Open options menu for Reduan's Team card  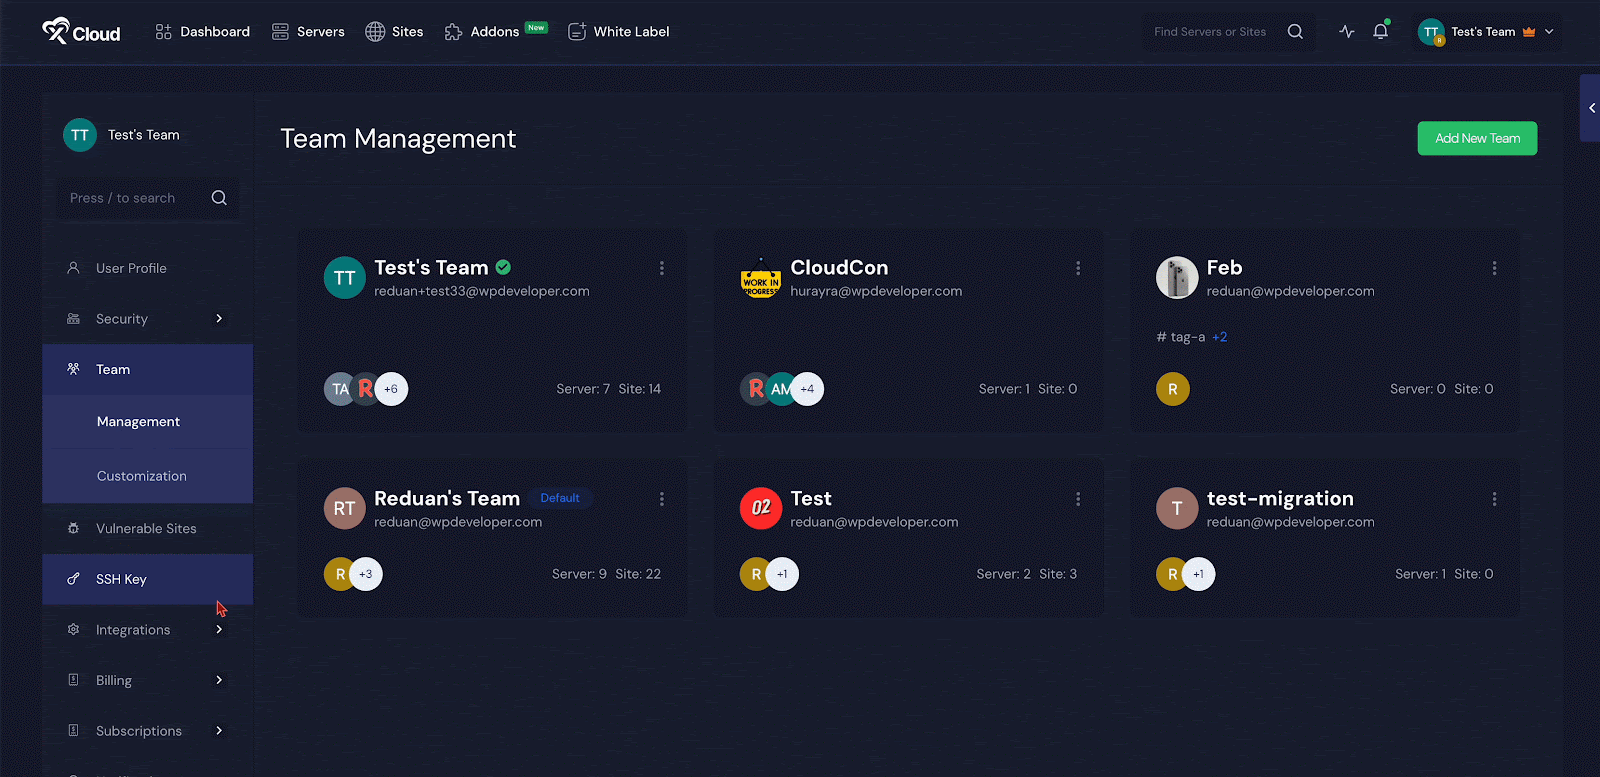click(x=661, y=499)
